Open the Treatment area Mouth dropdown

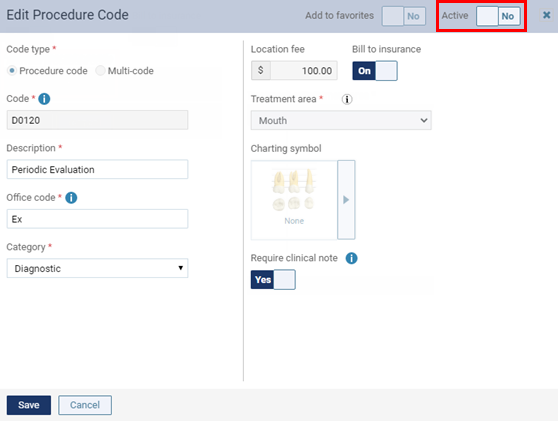[341, 120]
